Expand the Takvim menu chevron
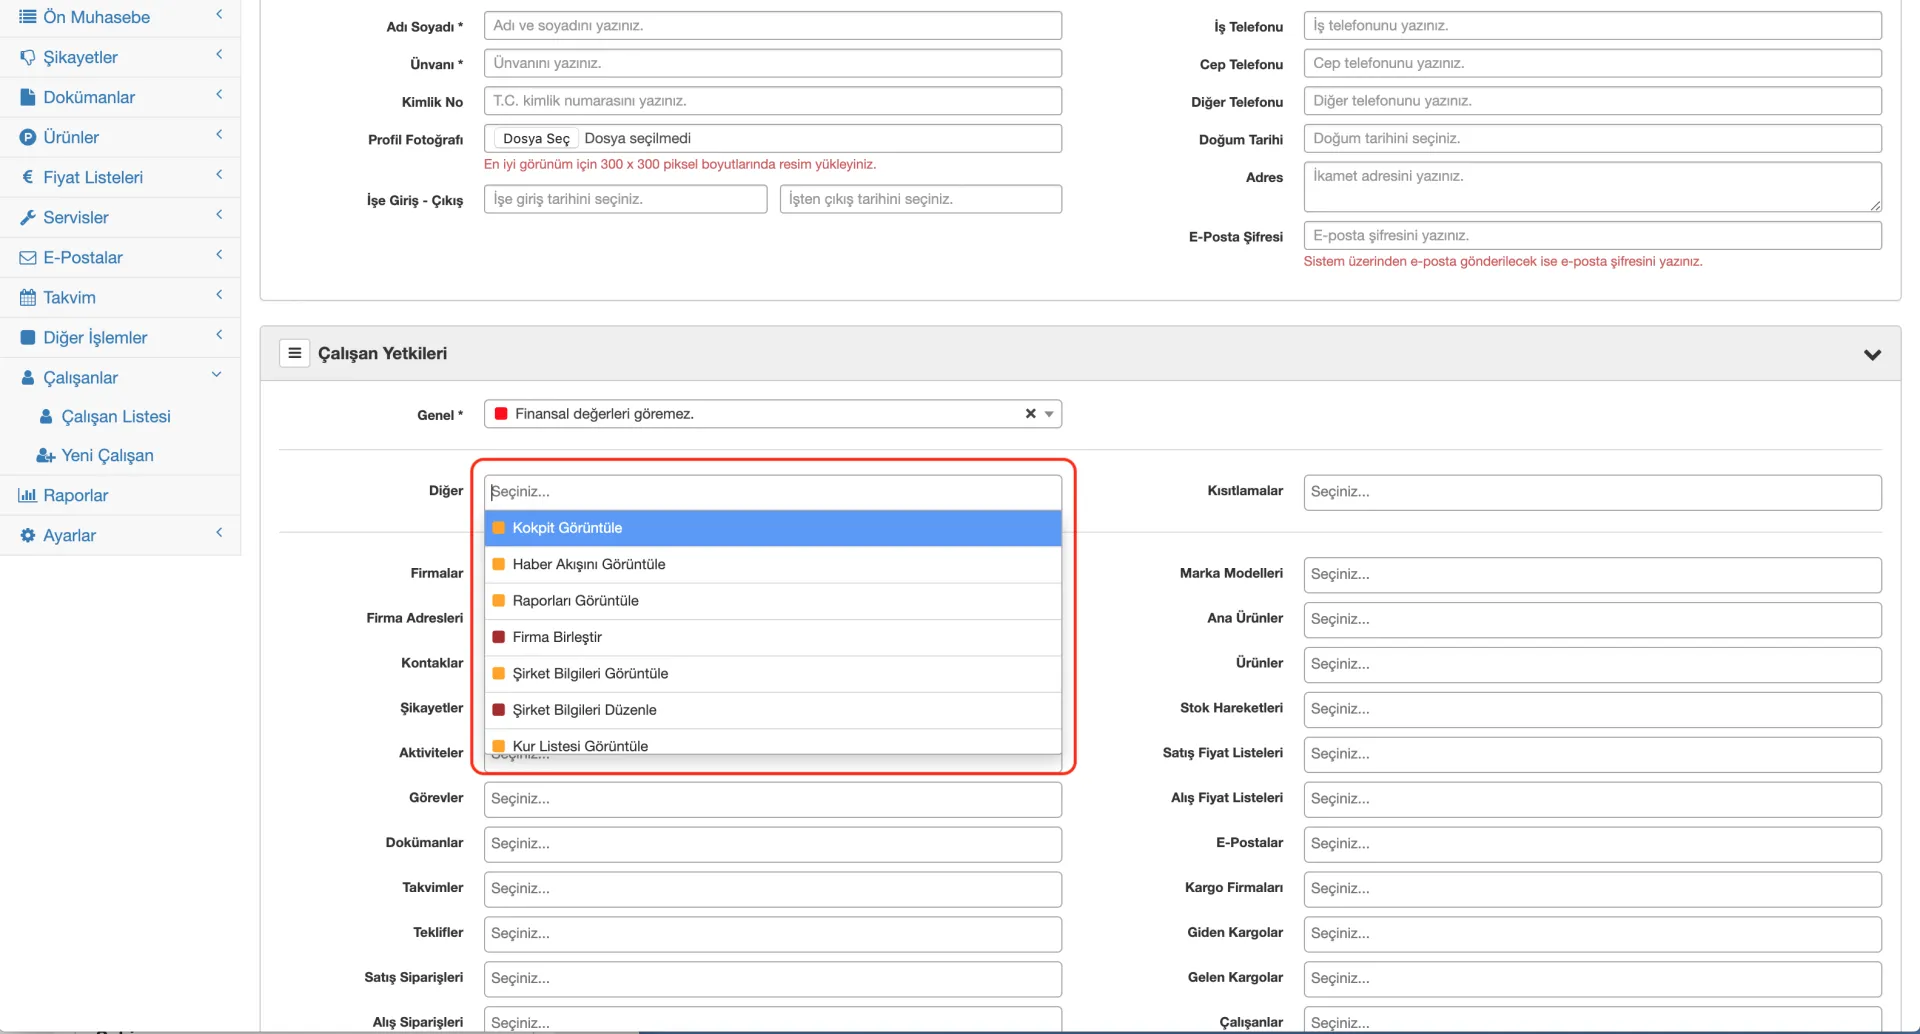 coord(219,294)
